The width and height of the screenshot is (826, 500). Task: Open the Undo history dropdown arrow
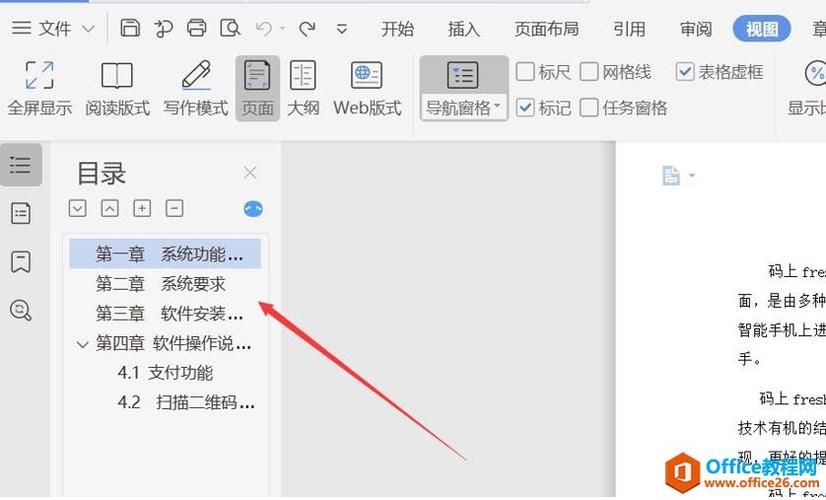pos(282,28)
